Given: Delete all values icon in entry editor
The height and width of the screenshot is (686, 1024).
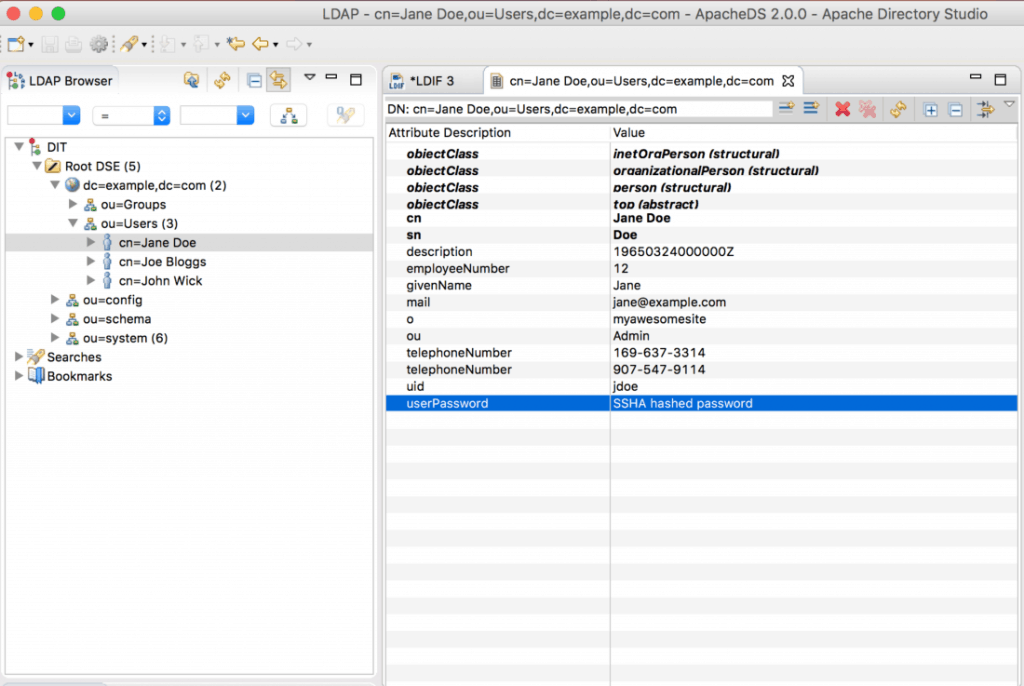Looking at the screenshot, I should (867, 109).
